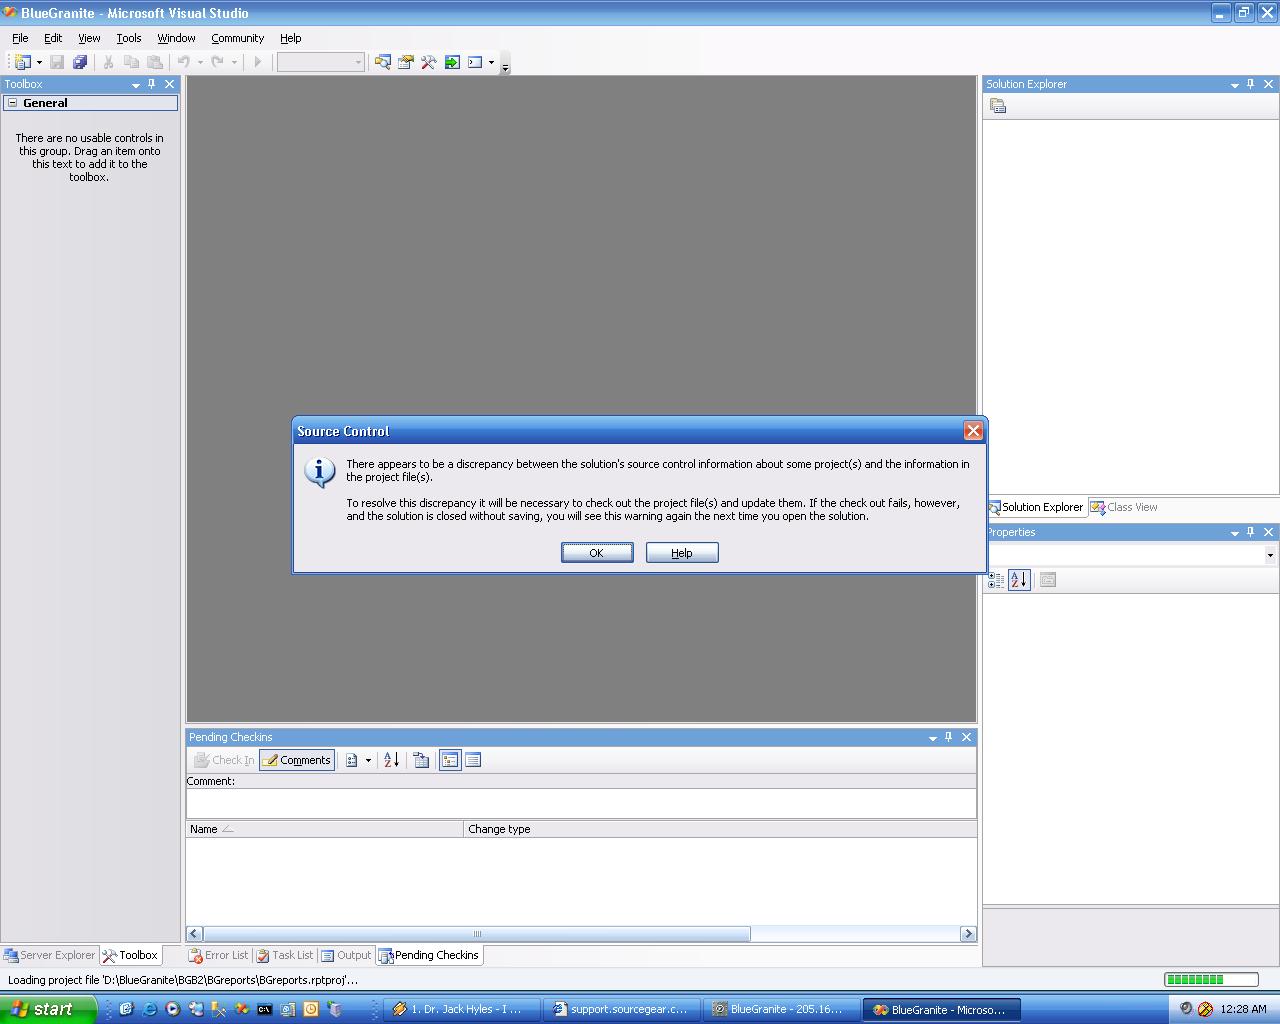
Task: Sort by the Name column header
Action: [x=324, y=829]
